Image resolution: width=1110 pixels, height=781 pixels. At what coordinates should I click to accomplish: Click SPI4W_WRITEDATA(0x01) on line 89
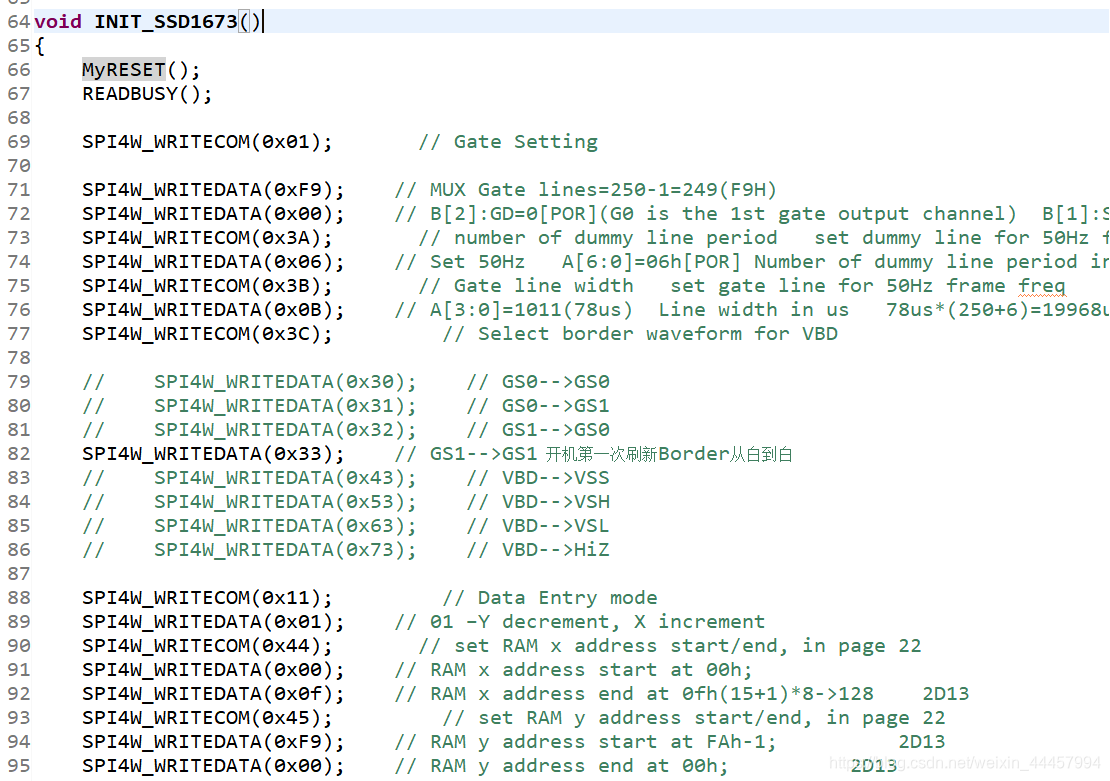213,622
